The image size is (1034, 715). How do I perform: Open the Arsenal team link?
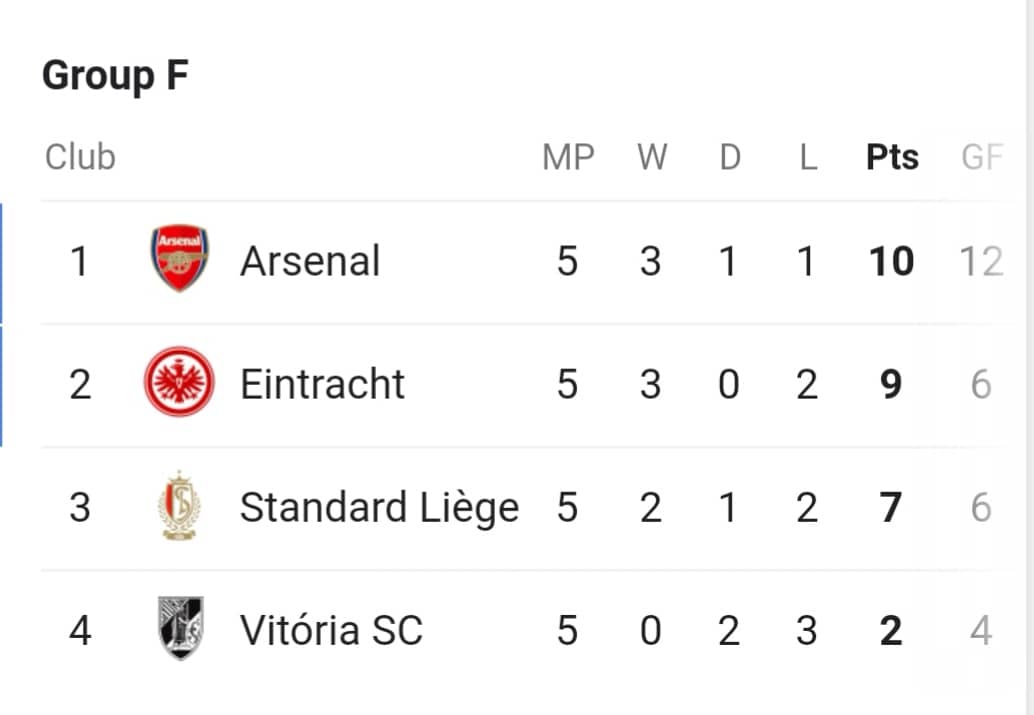click(310, 261)
